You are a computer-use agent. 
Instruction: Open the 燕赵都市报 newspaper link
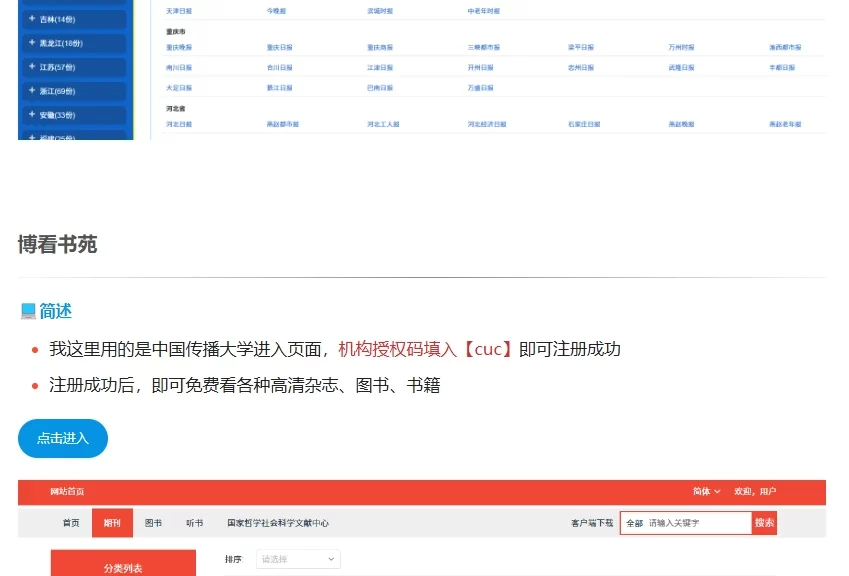click(283, 125)
